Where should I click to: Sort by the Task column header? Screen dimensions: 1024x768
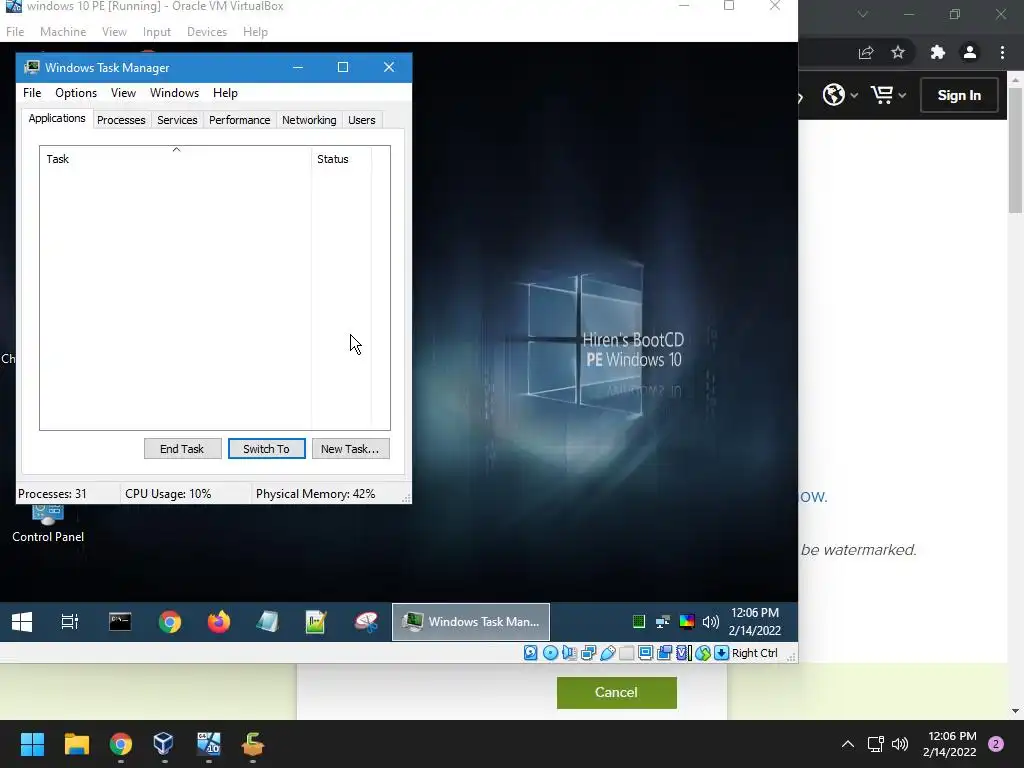click(x=175, y=159)
